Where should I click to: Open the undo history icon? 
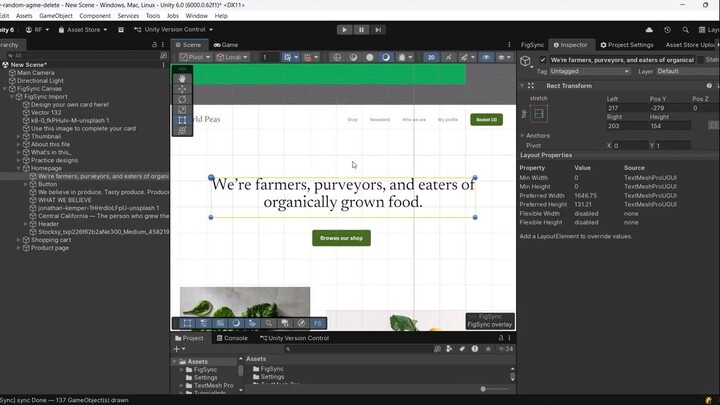click(667, 30)
